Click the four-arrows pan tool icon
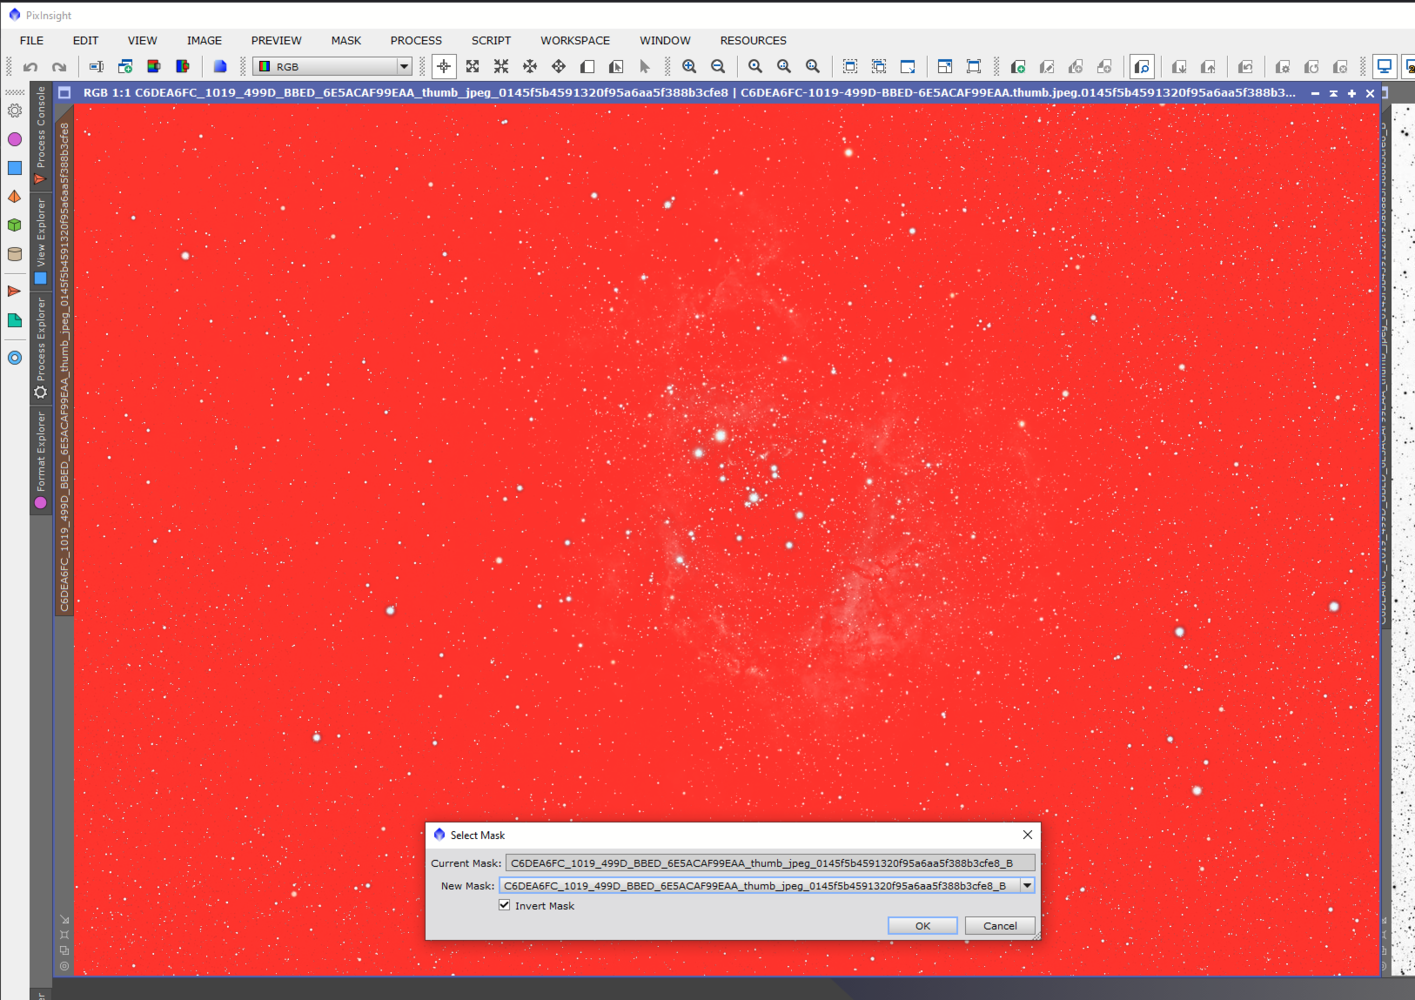This screenshot has height=1000, width=1415. tap(559, 67)
